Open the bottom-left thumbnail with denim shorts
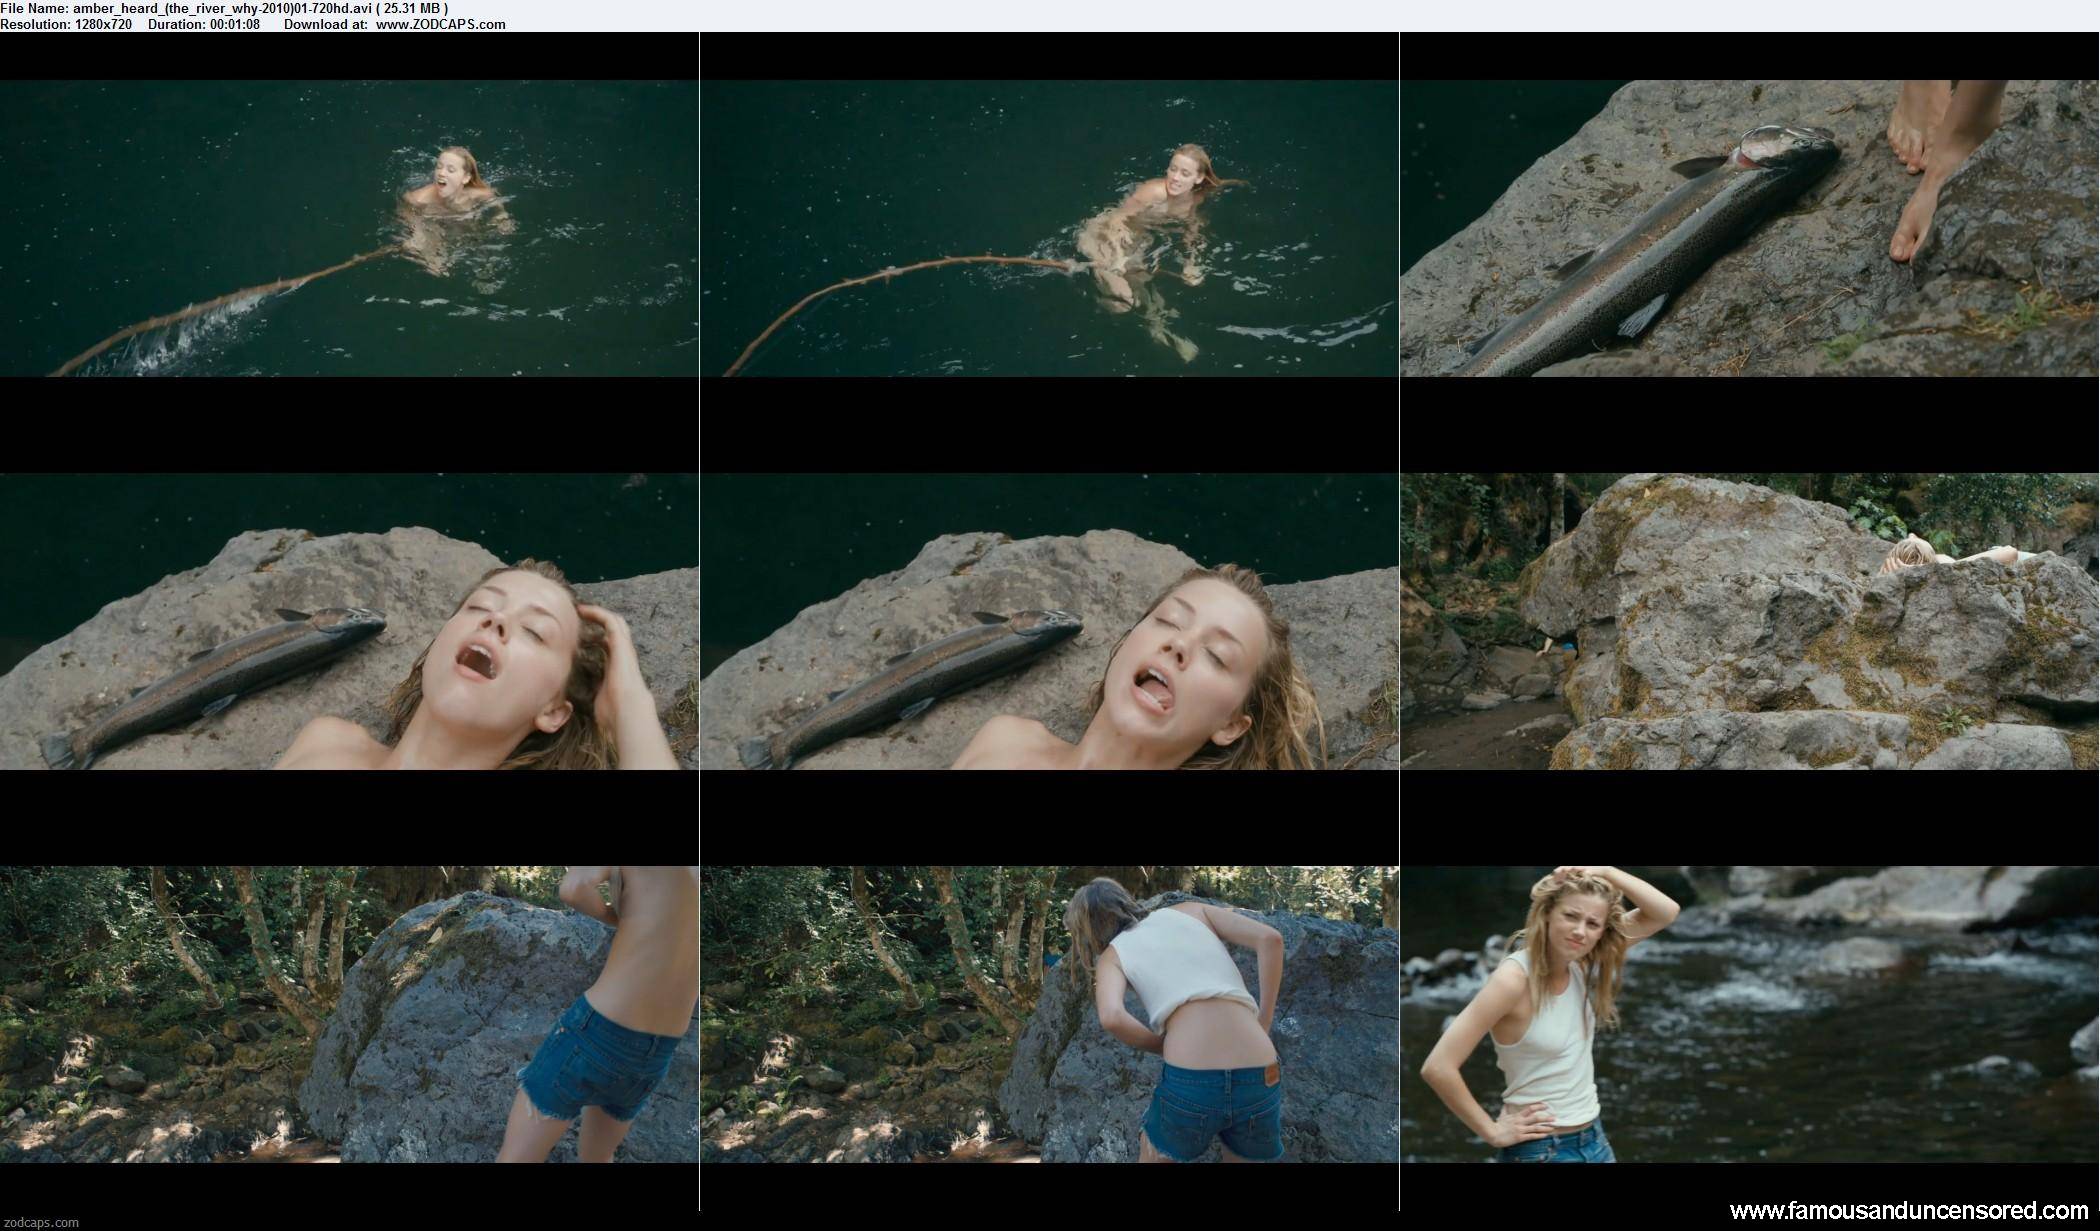Screen dimensions: 2100x1231 coord(349,1014)
